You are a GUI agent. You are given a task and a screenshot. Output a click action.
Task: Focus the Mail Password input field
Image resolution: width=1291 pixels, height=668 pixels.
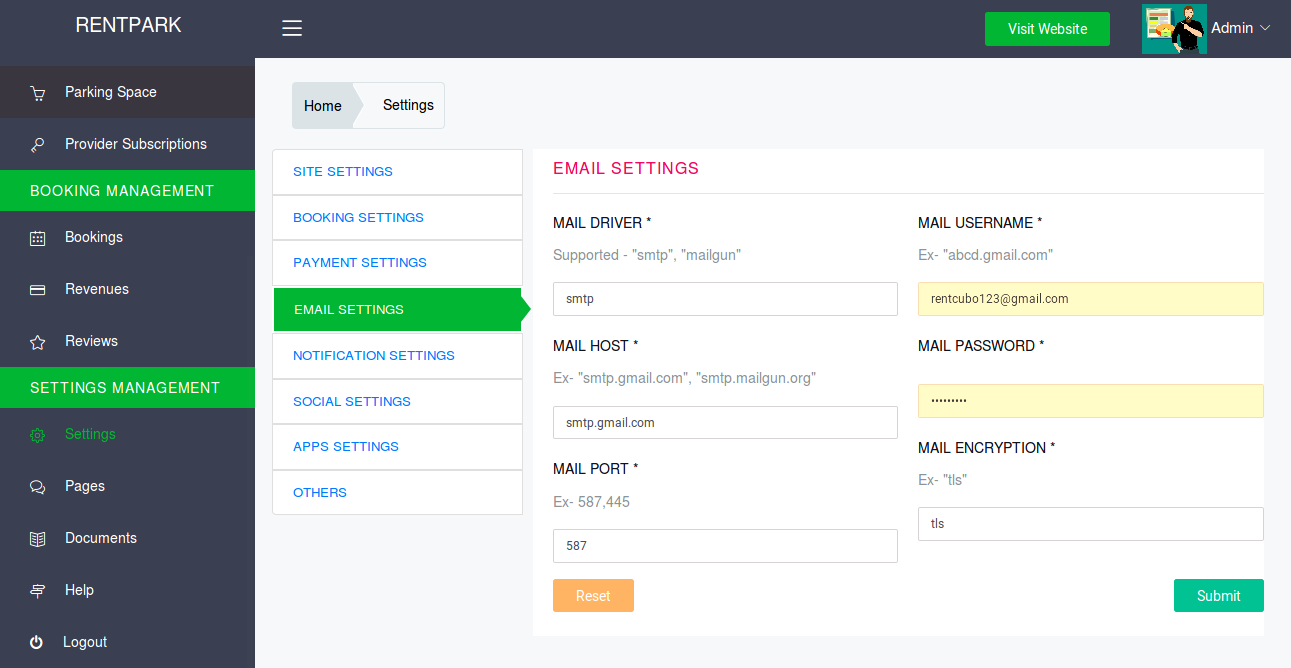[1091, 401]
